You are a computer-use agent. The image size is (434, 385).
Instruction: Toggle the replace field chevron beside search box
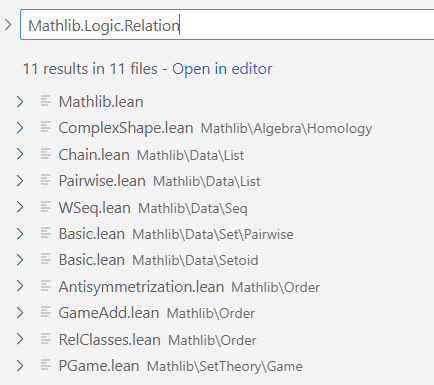pyautogui.click(x=8, y=25)
